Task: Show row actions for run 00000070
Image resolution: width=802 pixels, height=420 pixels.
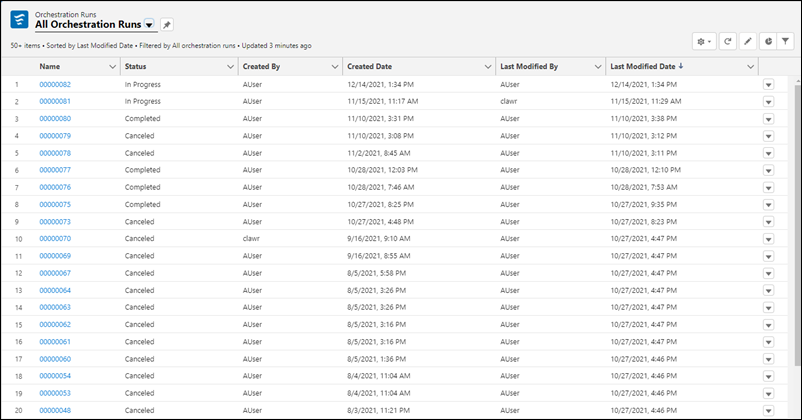Action: 768,239
